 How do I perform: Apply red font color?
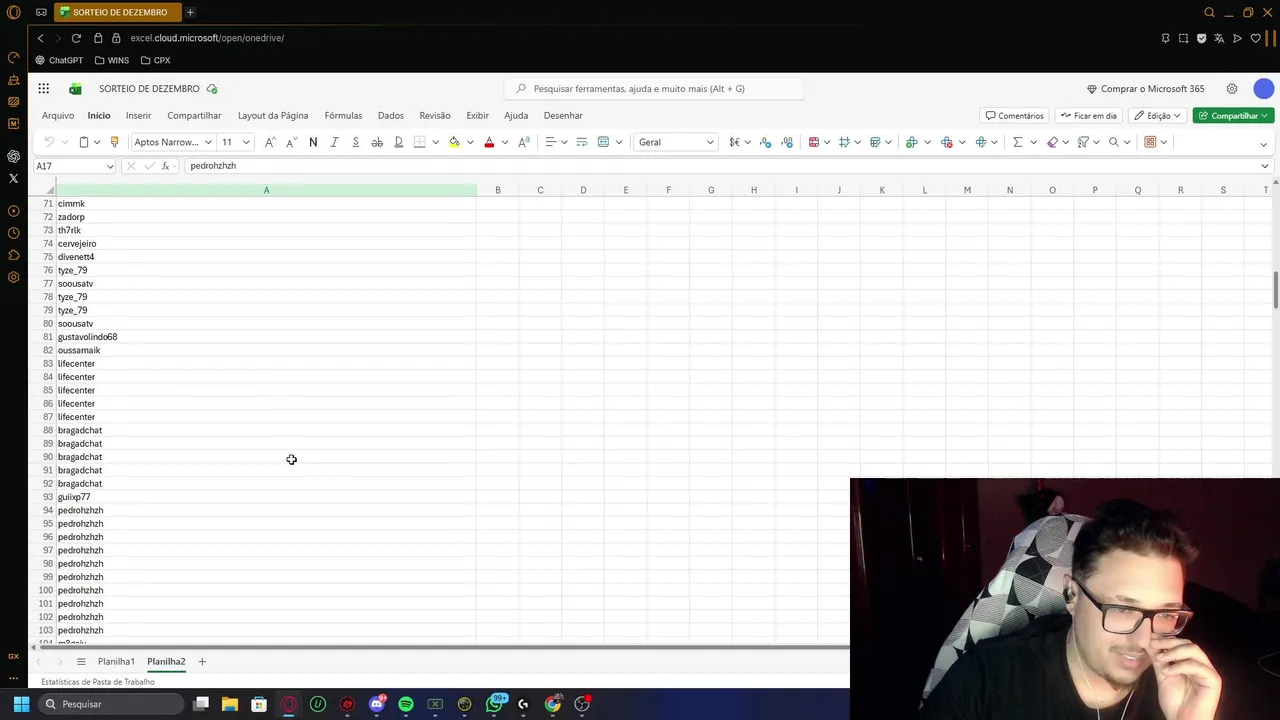click(x=489, y=142)
